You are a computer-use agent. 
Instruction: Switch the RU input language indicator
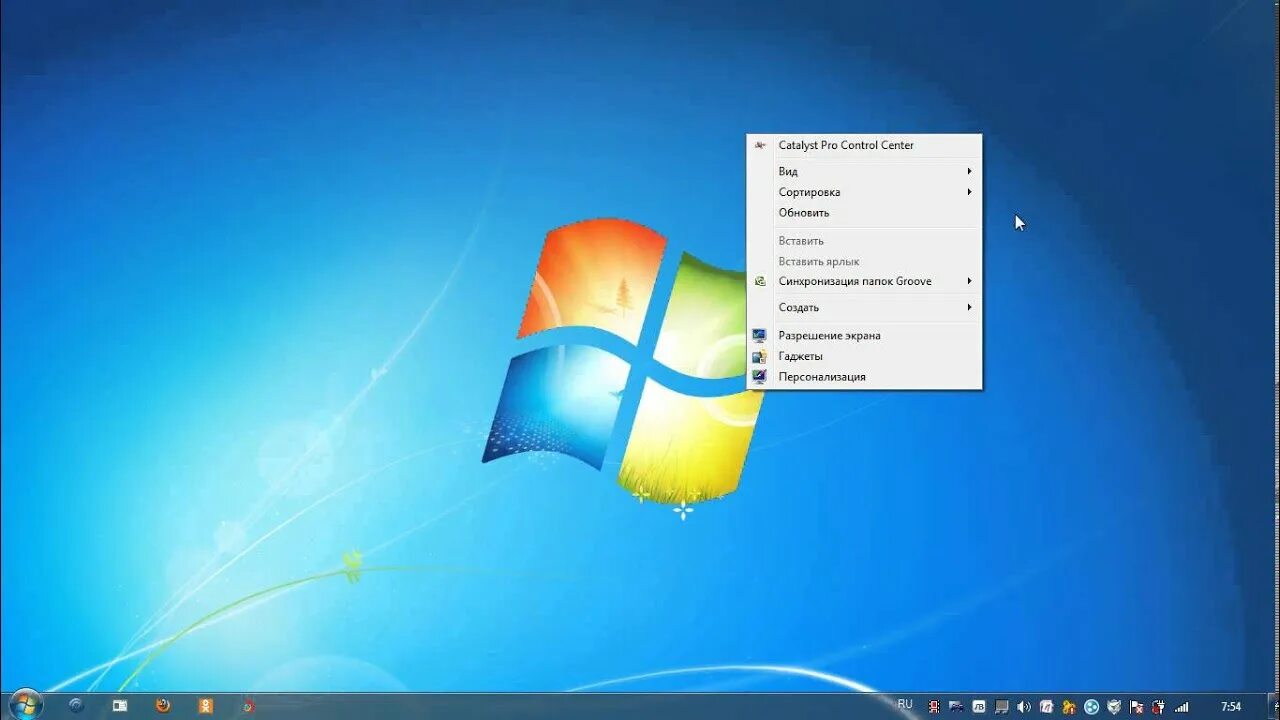[905, 704]
